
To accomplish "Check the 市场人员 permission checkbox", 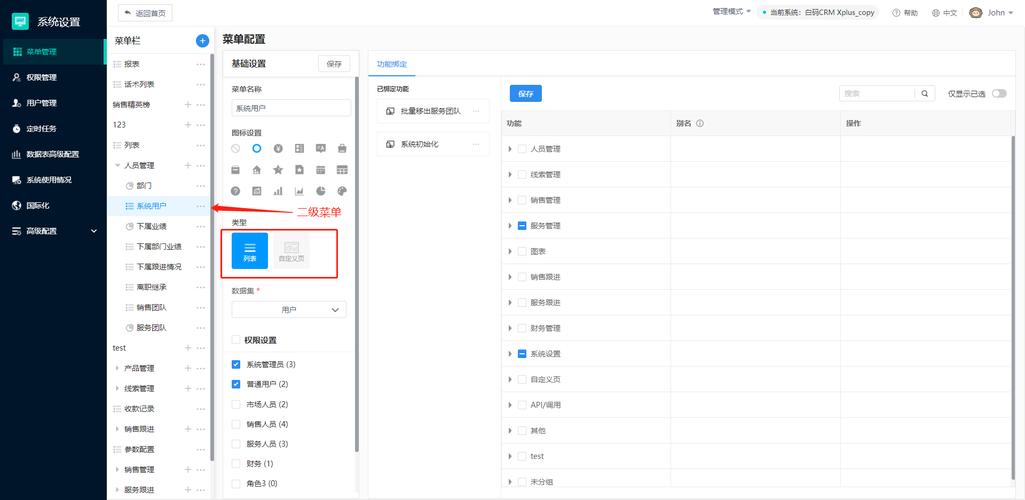I will [x=236, y=404].
